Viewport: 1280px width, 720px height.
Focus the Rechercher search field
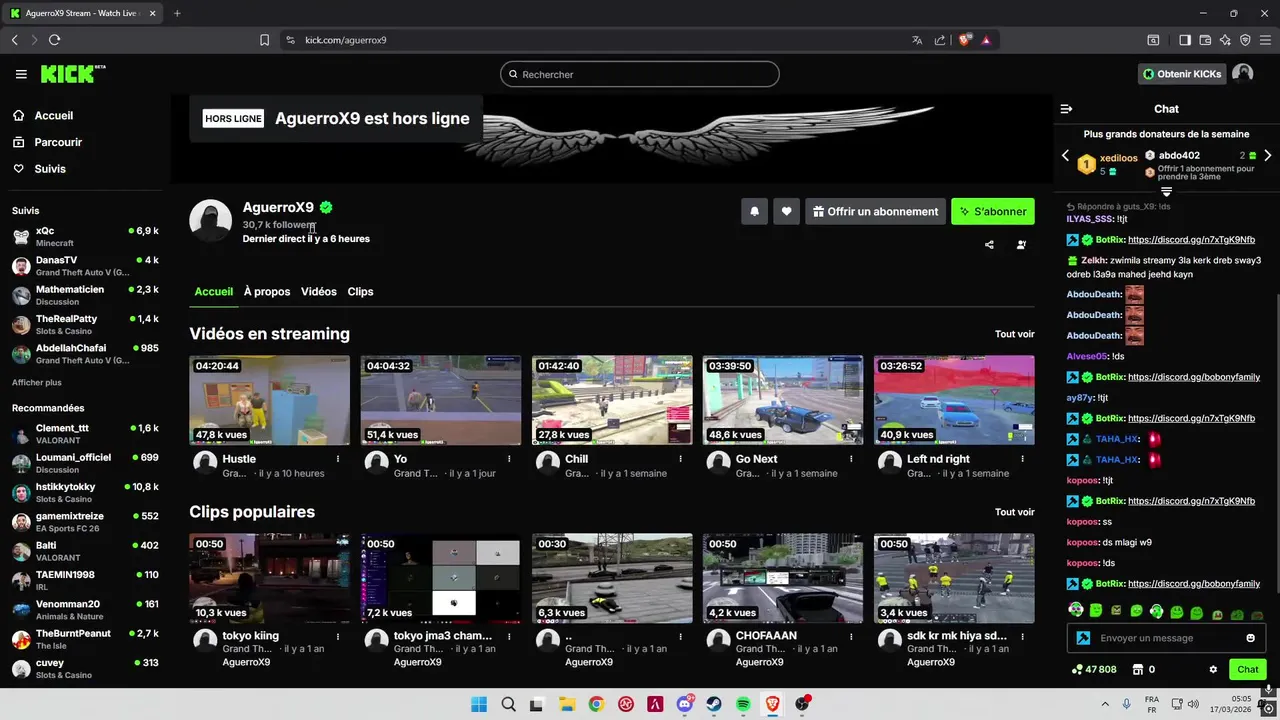639,74
